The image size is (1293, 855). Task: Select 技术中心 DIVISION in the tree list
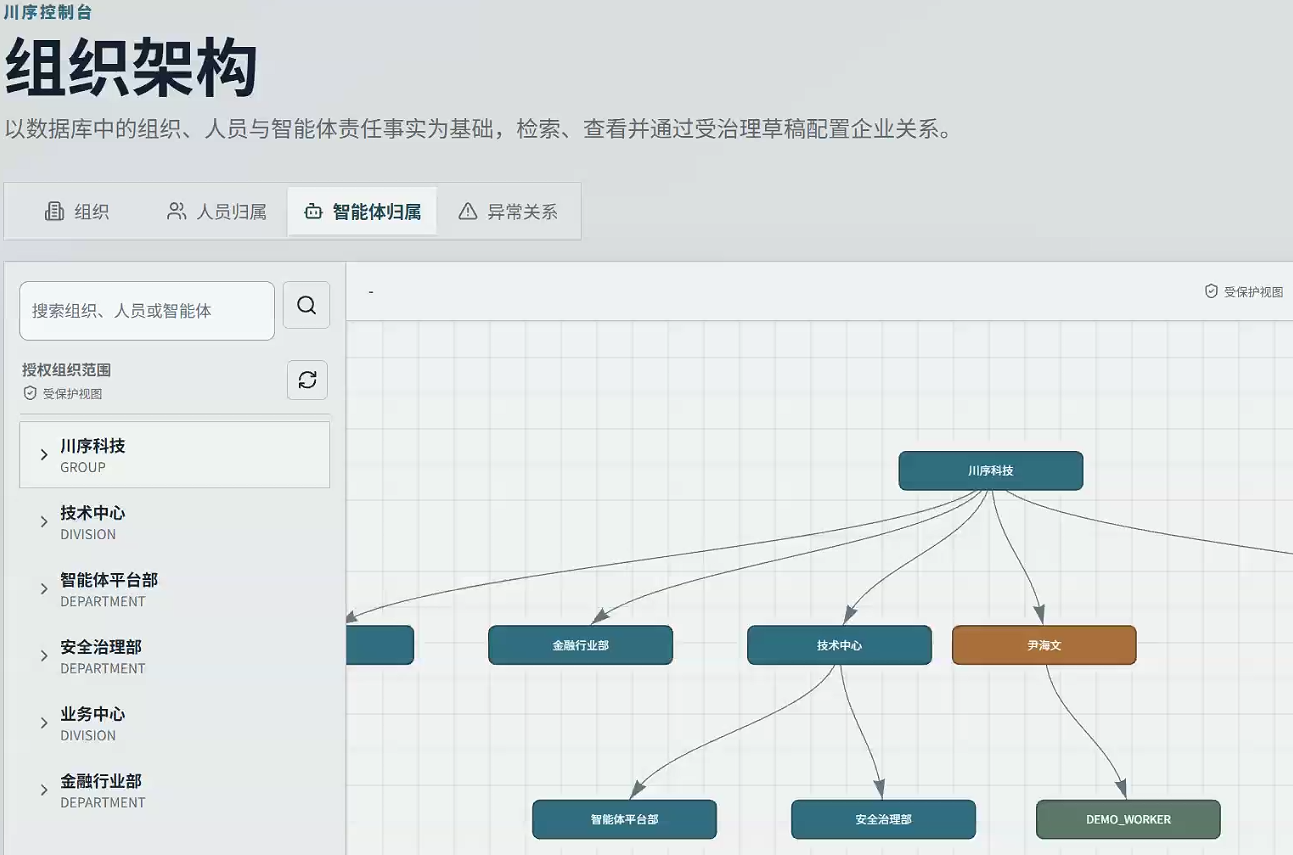174,522
